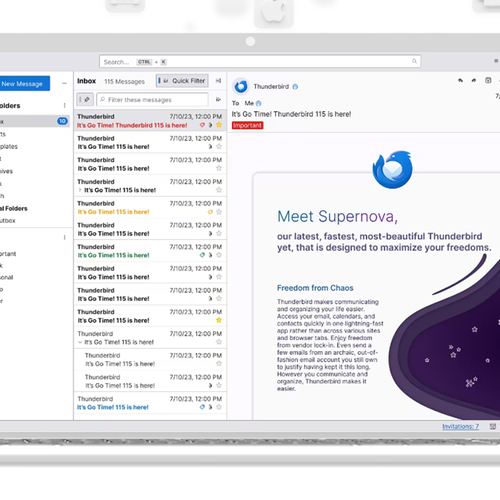This screenshot has width=500, height=500.
Task: Focus the Filter these messages field
Action: 152,100
